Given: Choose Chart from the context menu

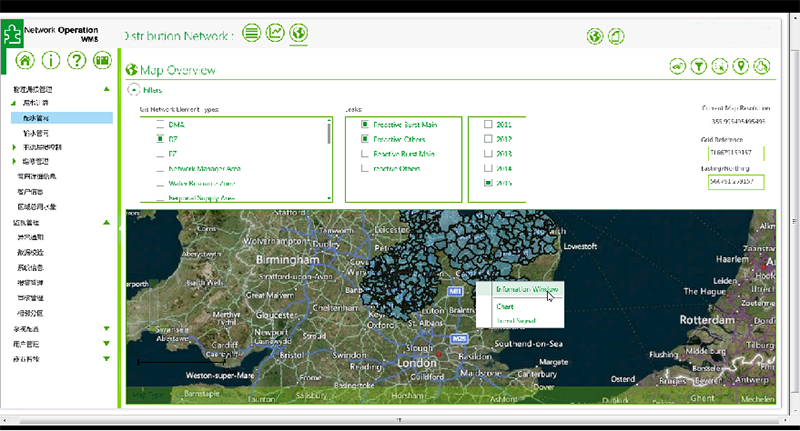Looking at the screenshot, I should pyautogui.click(x=505, y=305).
